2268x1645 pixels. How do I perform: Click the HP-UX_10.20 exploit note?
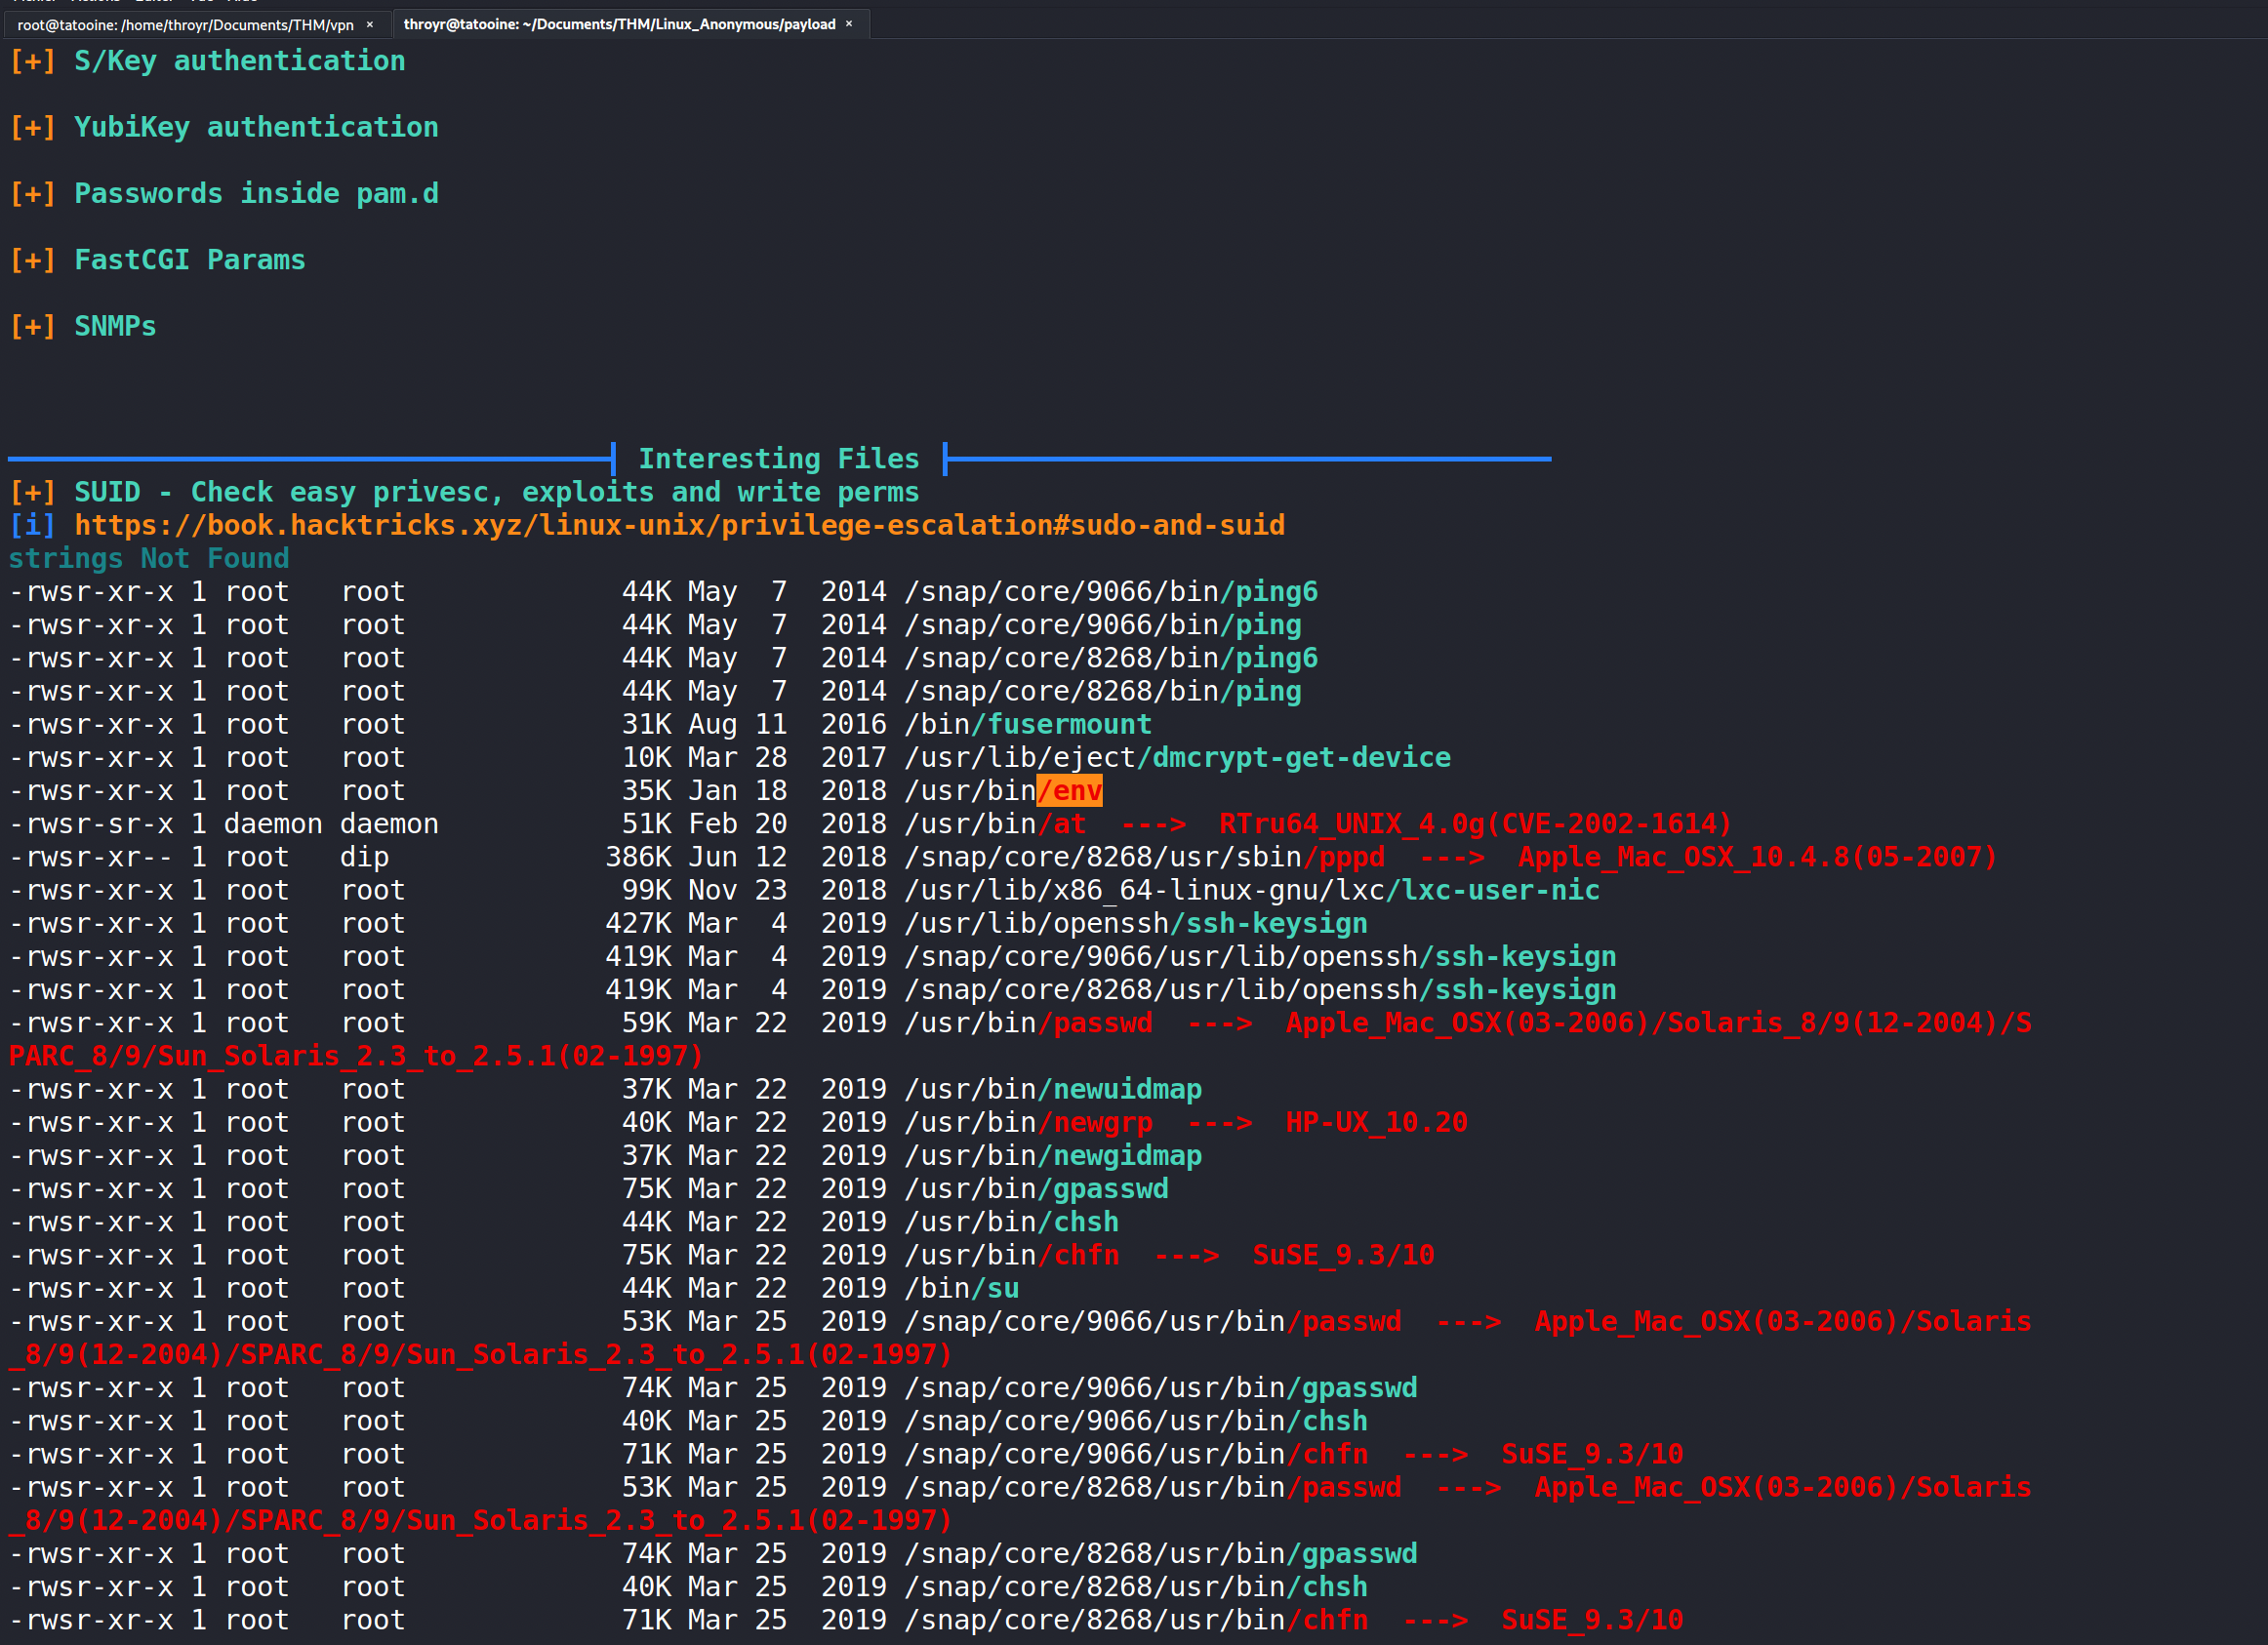[x=1376, y=1122]
